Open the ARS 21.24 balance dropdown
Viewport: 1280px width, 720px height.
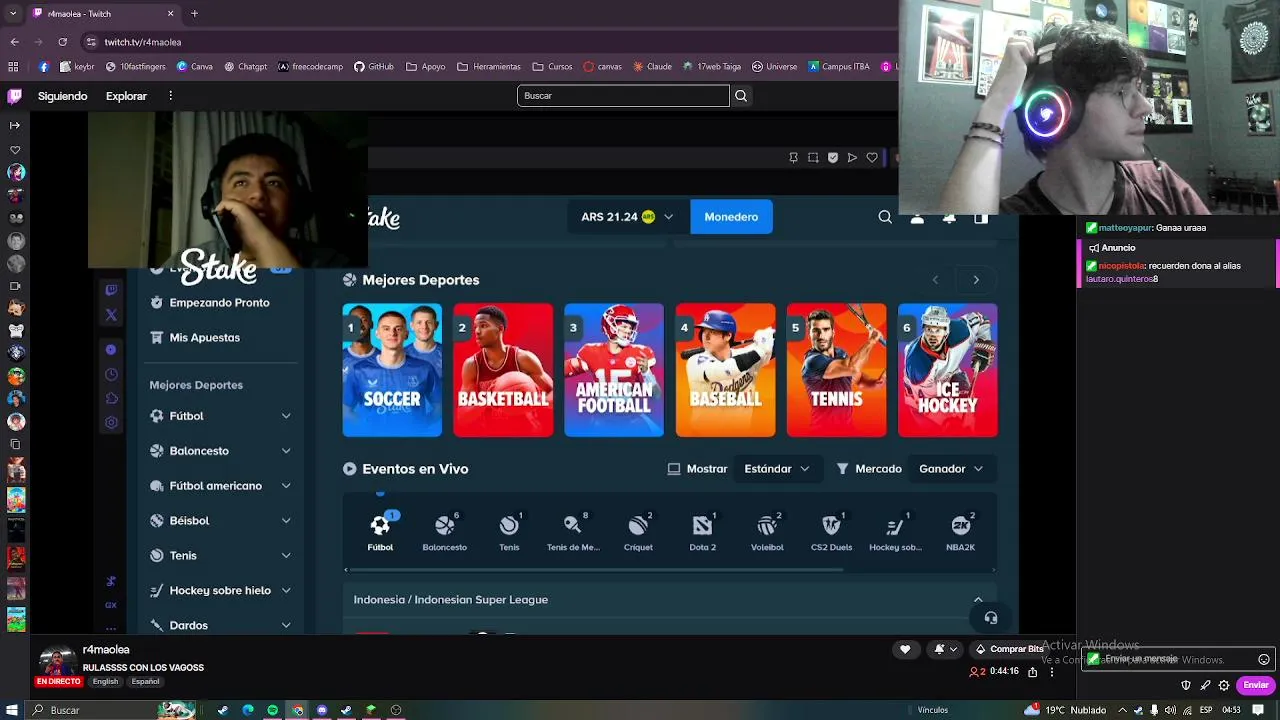pyautogui.click(x=627, y=217)
